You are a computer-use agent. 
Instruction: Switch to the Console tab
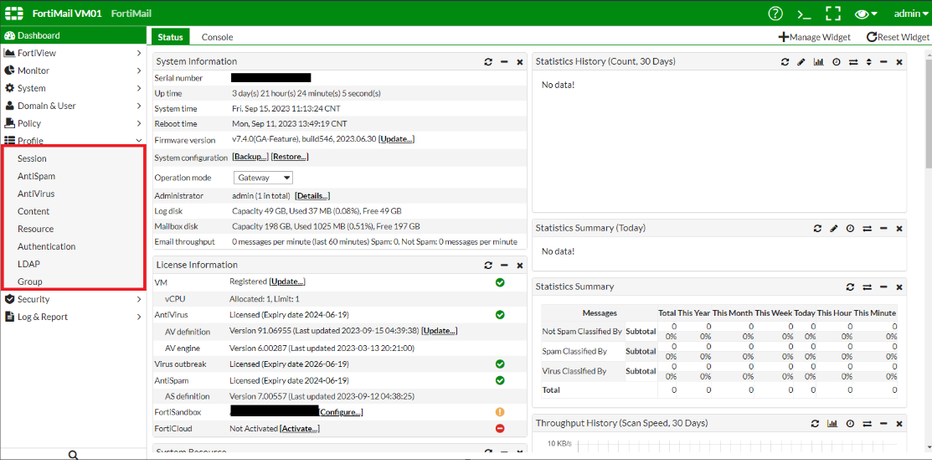pos(217,37)
